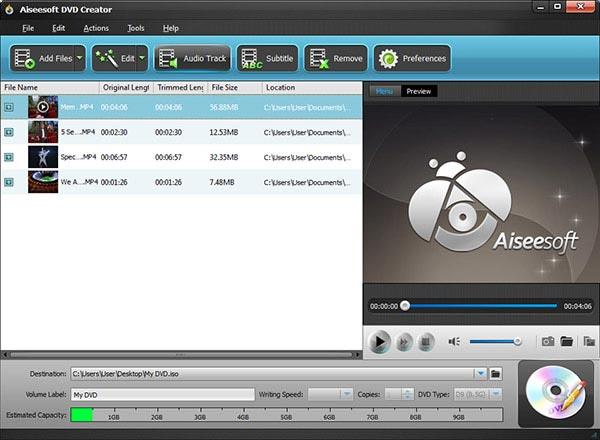Click the Trimmed Length column header
The image size is (600, 440).
[180, 88]
